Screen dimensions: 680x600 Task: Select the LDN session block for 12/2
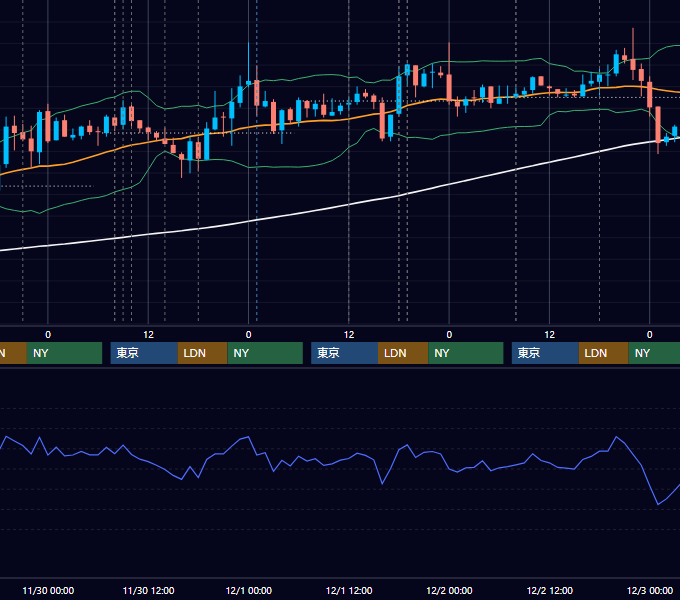(604, 353)
